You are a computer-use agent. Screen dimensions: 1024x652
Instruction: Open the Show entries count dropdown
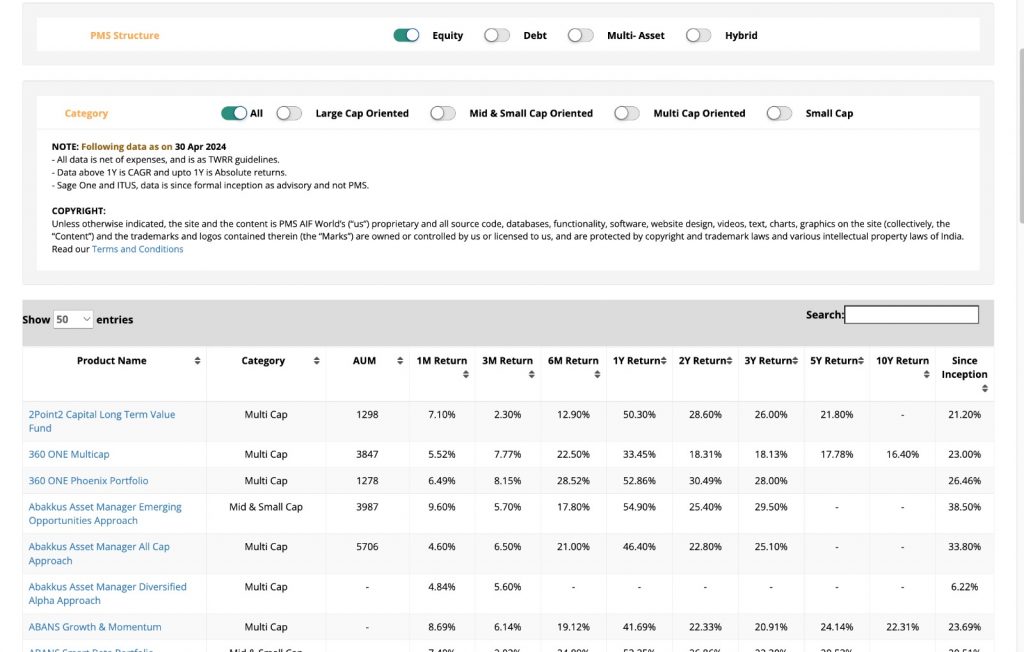(73, 319)
